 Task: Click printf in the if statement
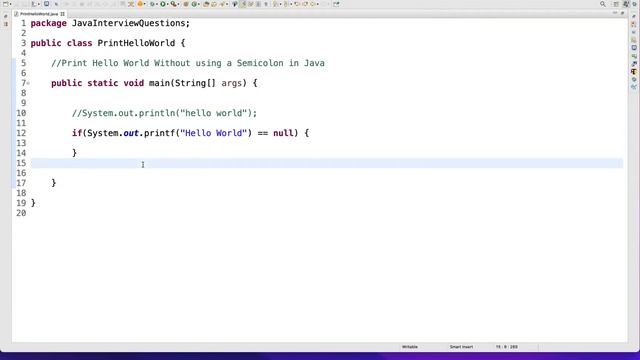point(160,133)
